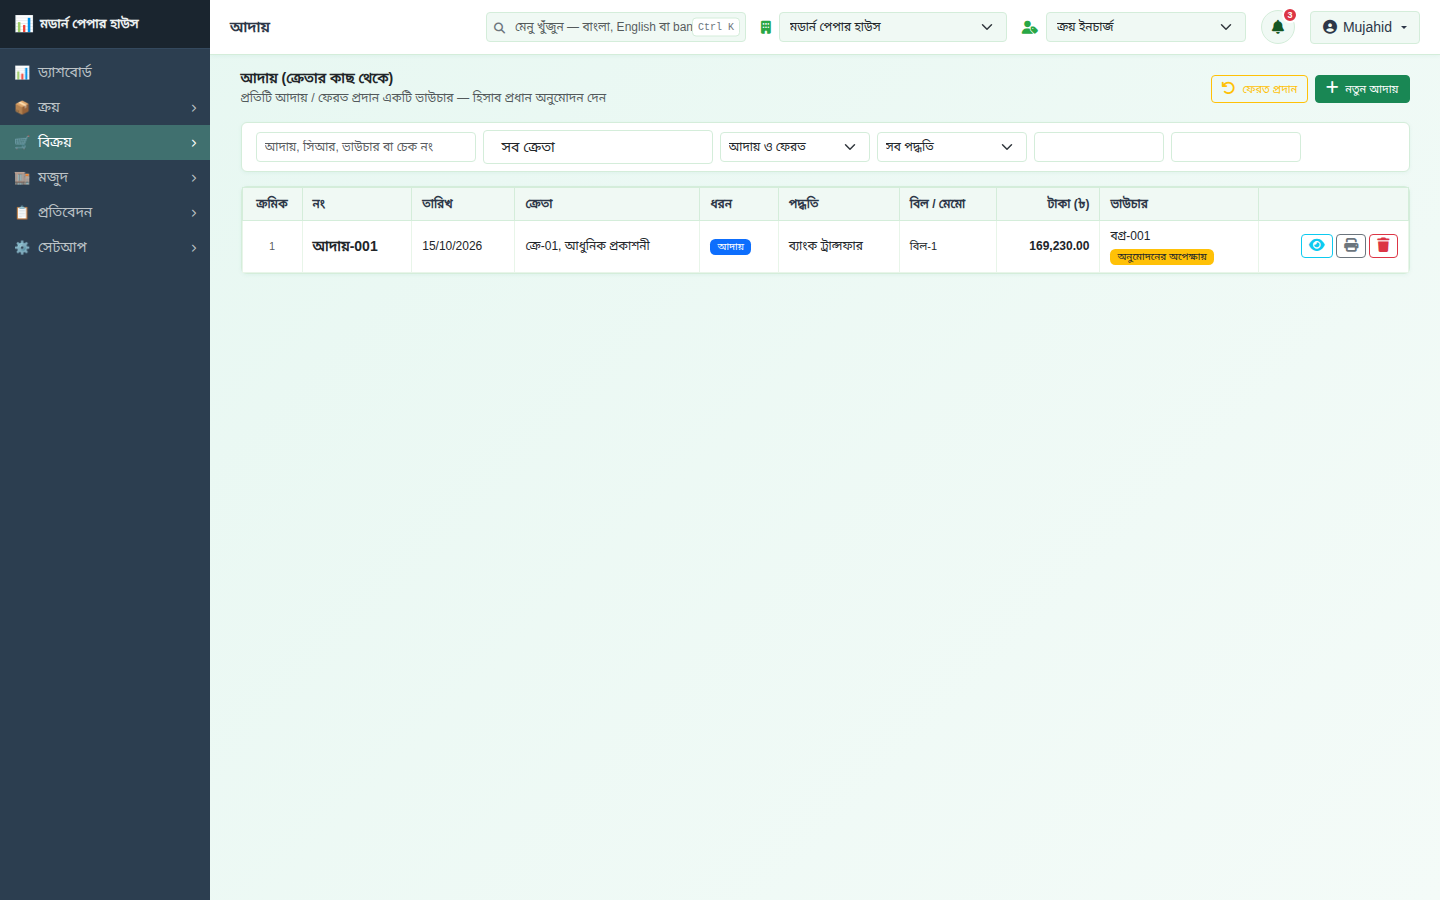Image resolution: width=1440 pixels, height=900 pixels.
Task: Click the green user role icon
Action: pyautogui.click(x=1029, y=27)
